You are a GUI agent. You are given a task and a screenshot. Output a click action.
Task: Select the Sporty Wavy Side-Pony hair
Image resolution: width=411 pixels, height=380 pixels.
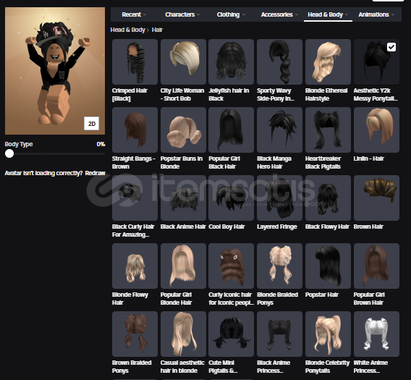click(280, 62)
